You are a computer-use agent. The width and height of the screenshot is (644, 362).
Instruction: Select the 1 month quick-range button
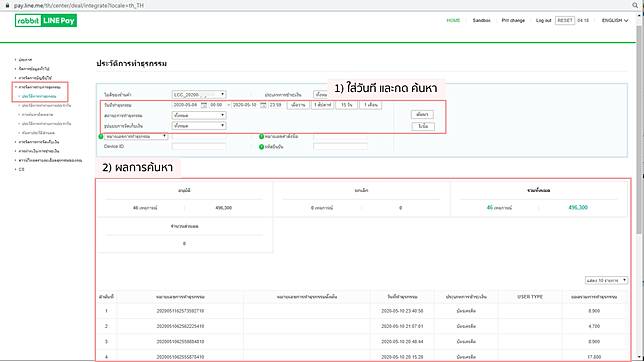(370, 105)
